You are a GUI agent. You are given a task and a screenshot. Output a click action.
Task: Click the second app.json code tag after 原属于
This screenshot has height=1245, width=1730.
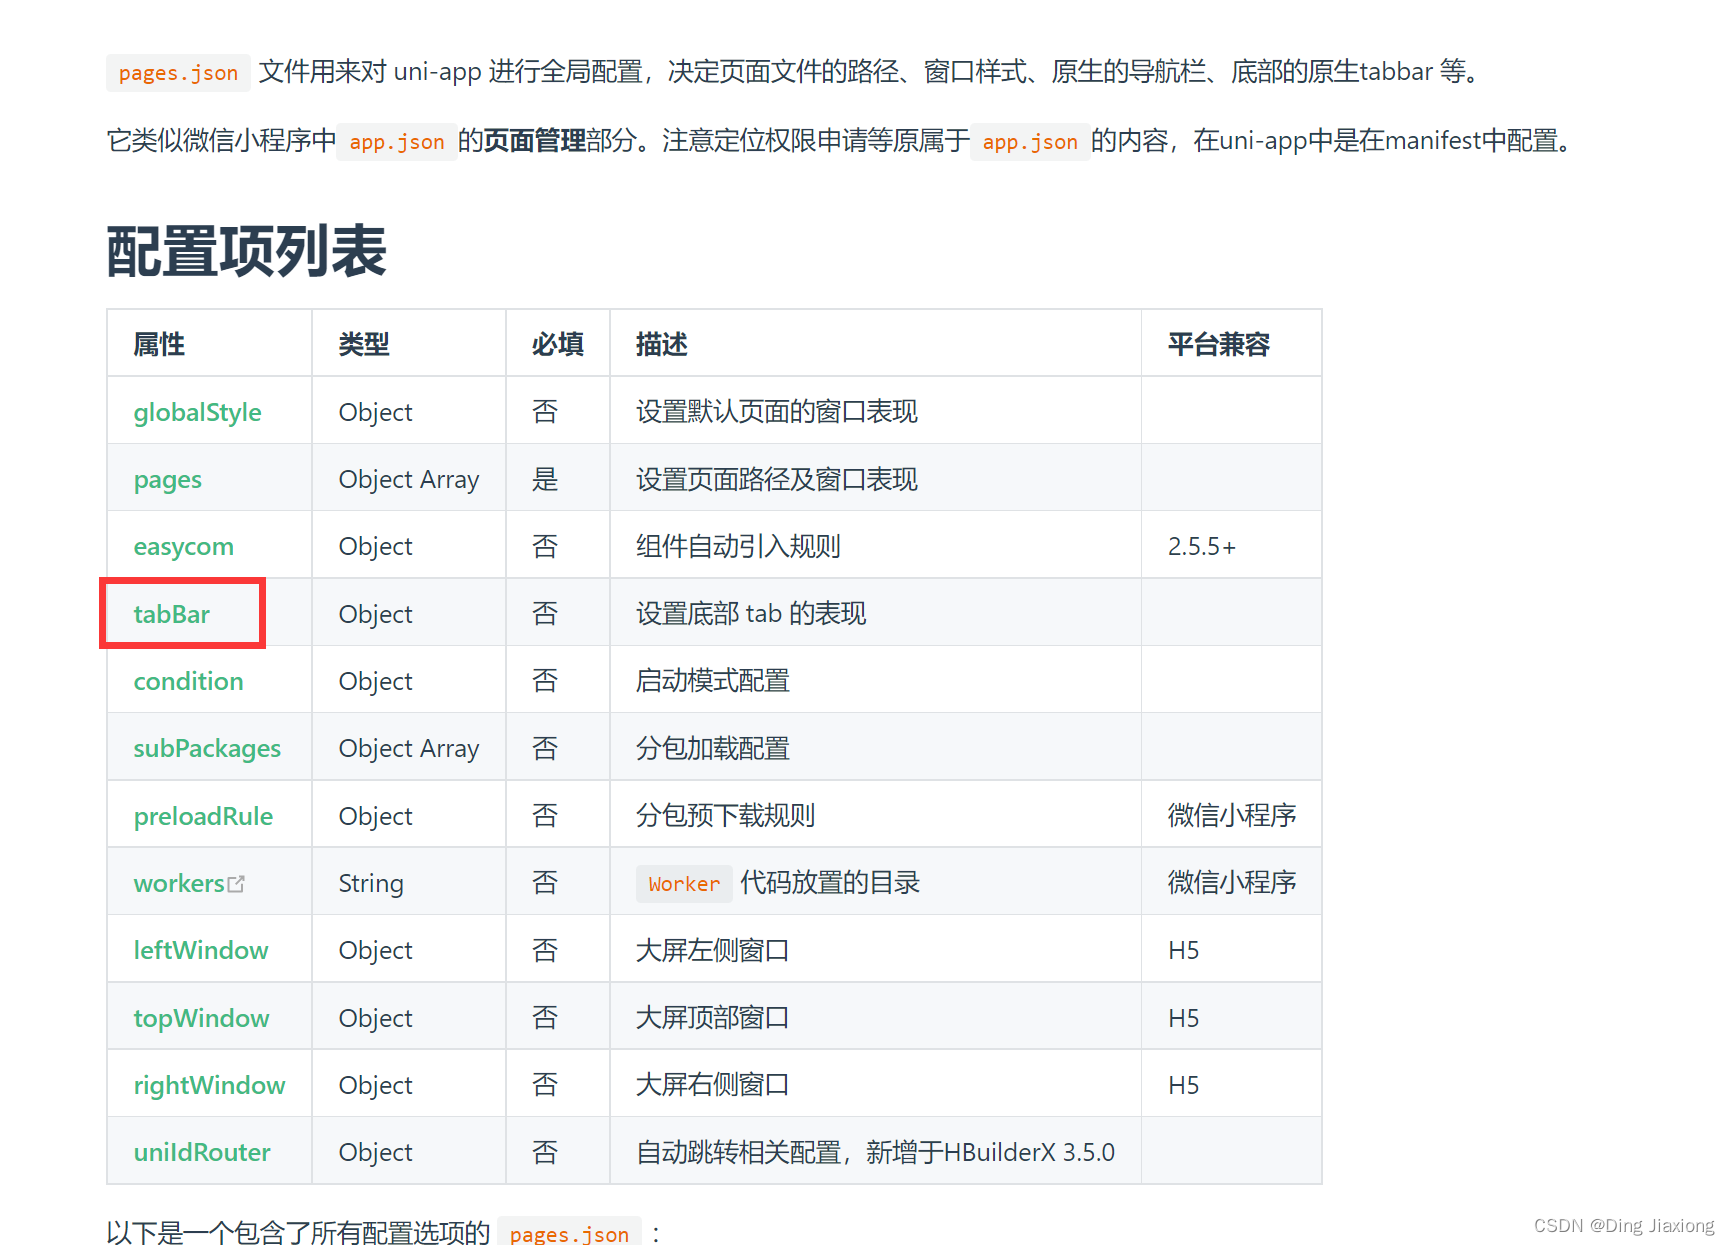[1030, 142]
